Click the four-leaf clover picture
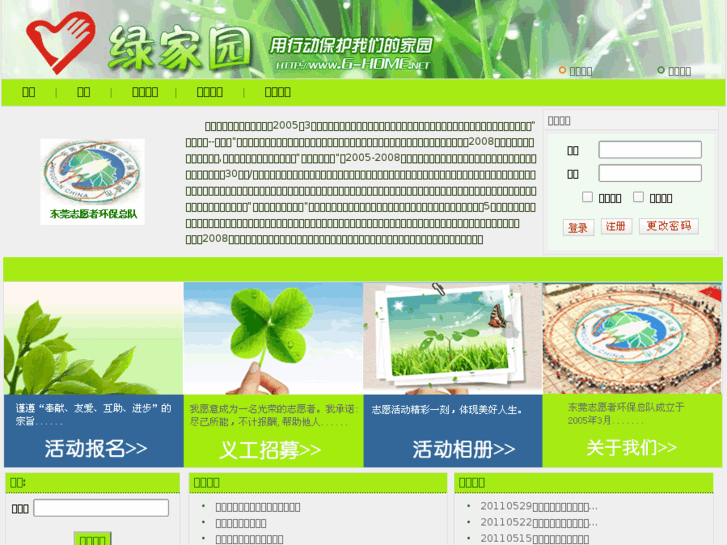Viewport: 727px width, 545px height. (274, 339)
